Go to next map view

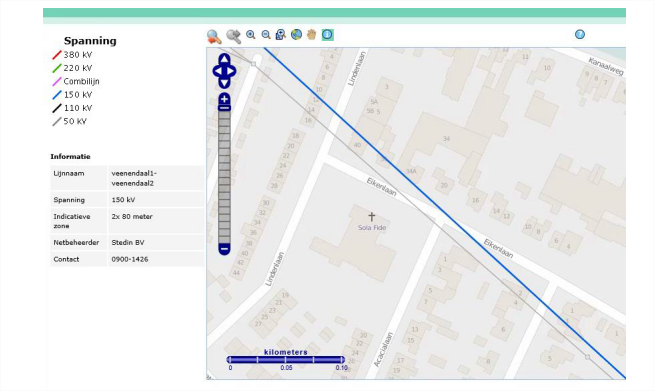point(234,37)
